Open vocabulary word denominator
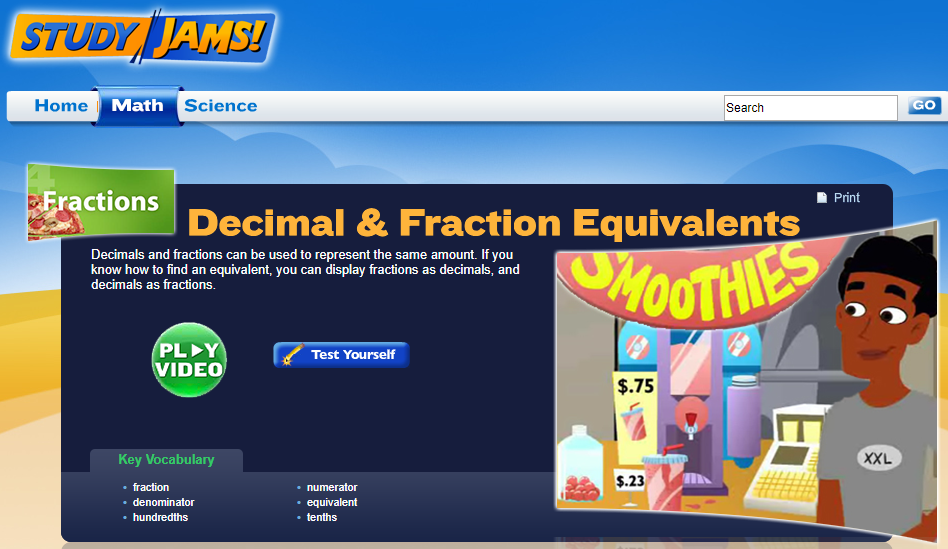The image size is (948, 549). 163,502
